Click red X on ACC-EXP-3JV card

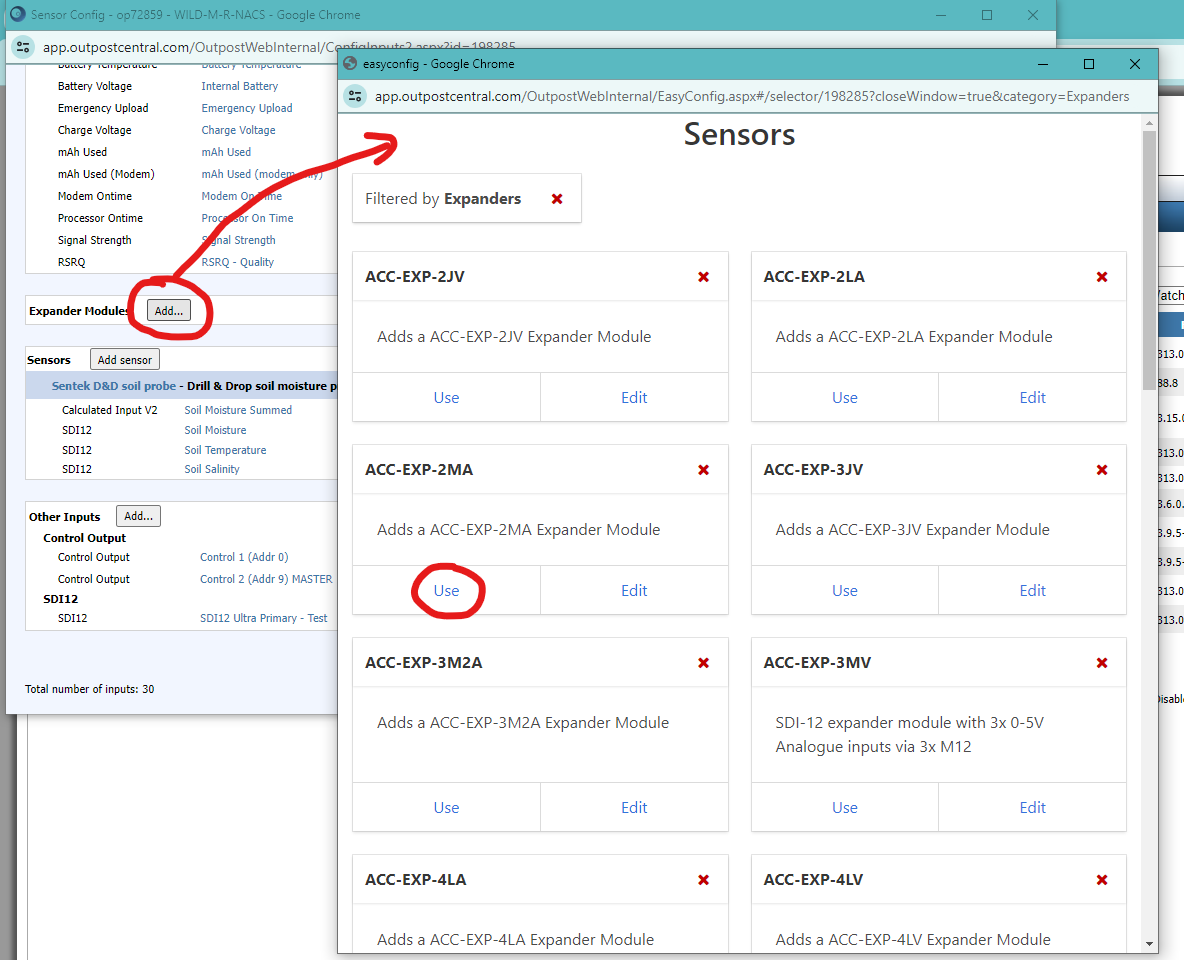tap(1102, 470)
